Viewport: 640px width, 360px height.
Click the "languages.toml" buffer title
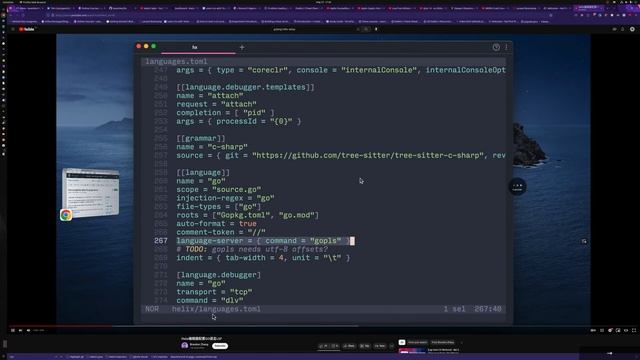[176, 61]
